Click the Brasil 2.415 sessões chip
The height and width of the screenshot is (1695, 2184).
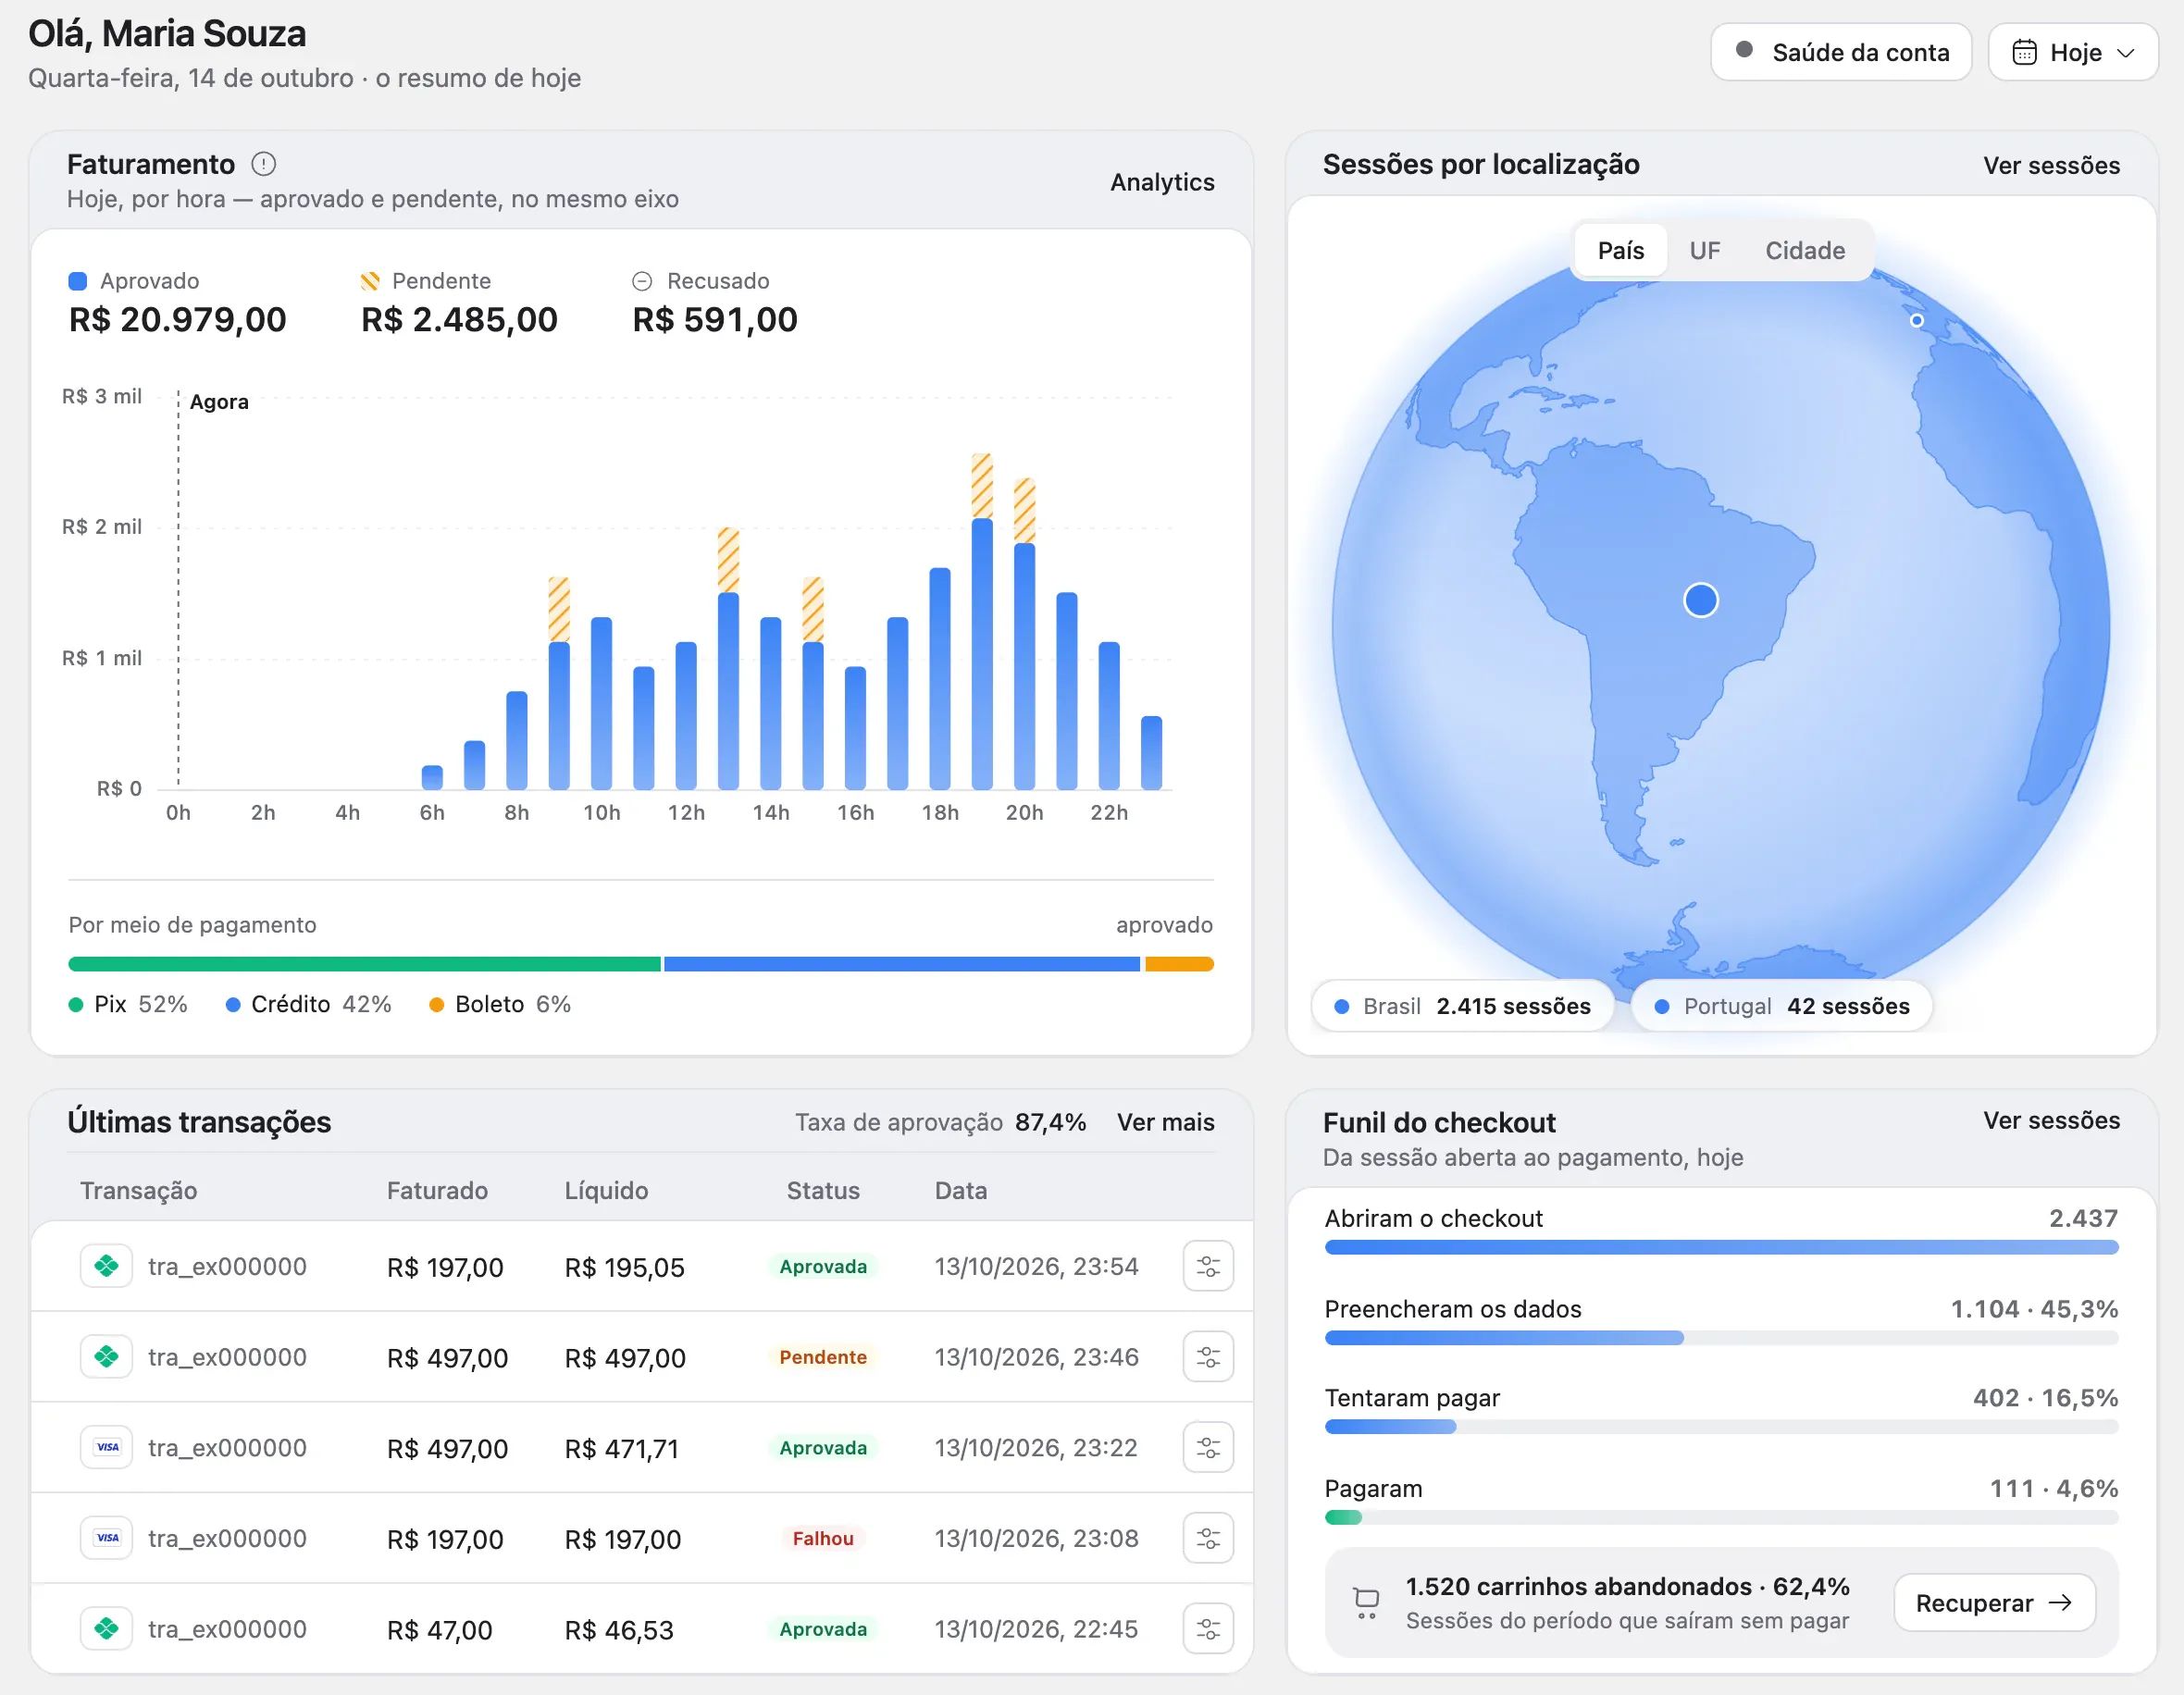coord(1462,1006)
